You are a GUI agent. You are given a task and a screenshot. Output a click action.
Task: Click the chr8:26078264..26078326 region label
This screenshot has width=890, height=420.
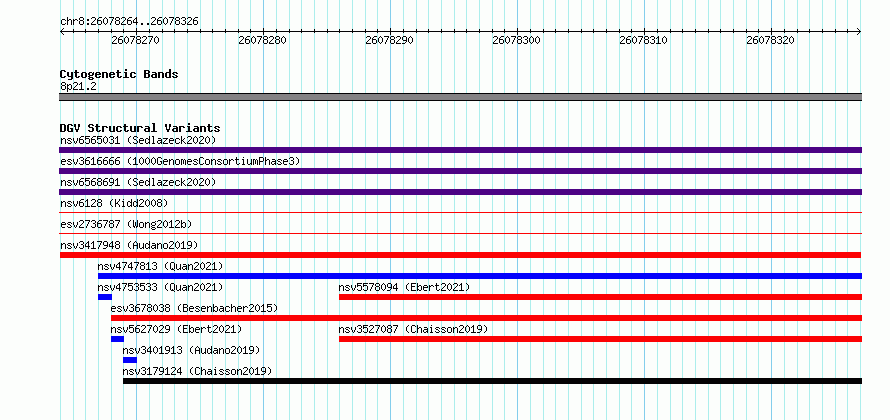(x=129, y=22)
